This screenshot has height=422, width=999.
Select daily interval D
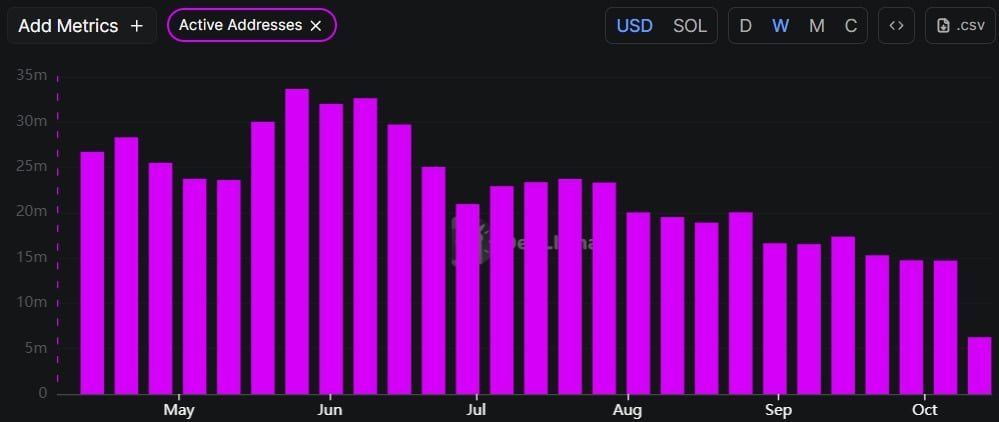pyautogui.click(x=745, y=26)
